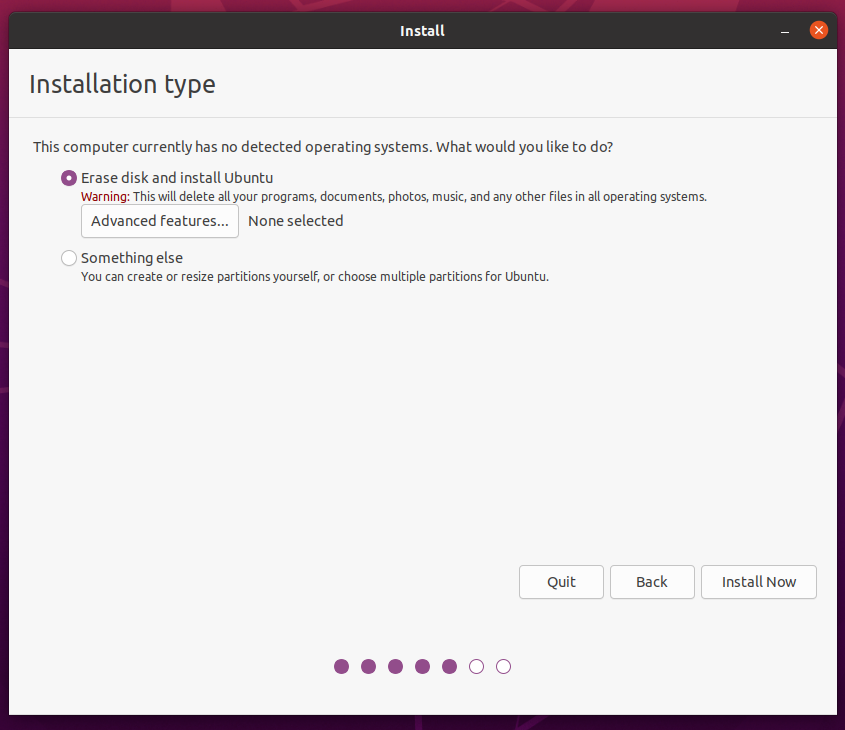Click the sixth hollow progress dot

pos(476,666)
